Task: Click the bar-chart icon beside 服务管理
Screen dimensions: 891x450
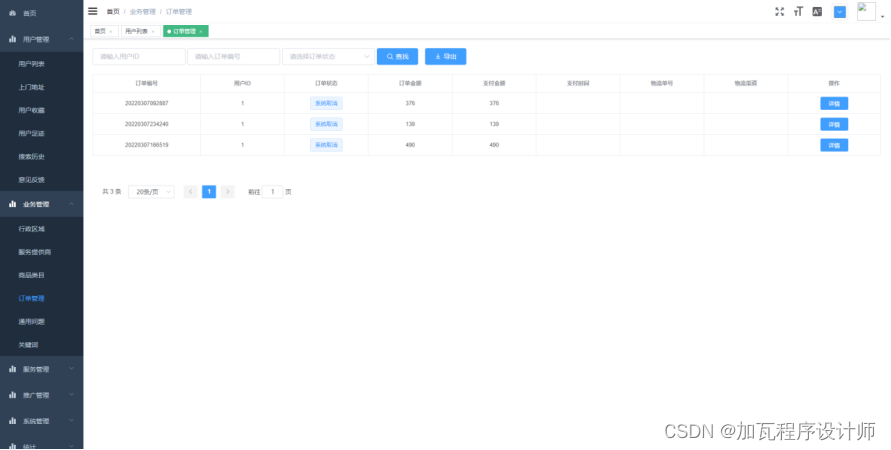Action: pyautogui.click(x=13, y=369)
